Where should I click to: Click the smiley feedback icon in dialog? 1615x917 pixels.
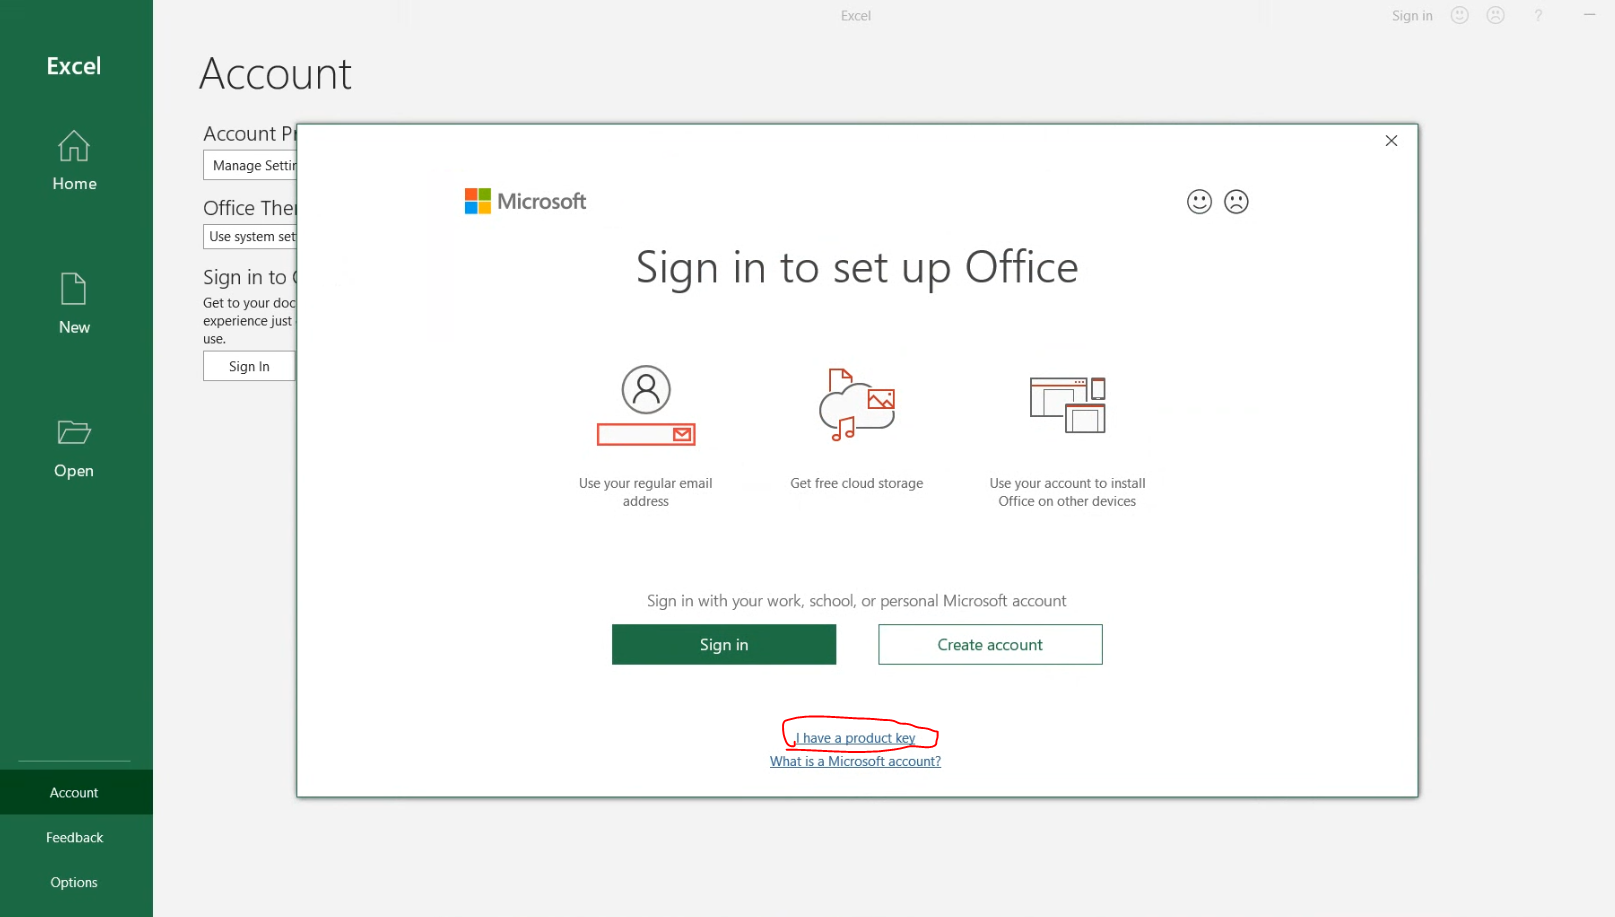coord(1199,202)
